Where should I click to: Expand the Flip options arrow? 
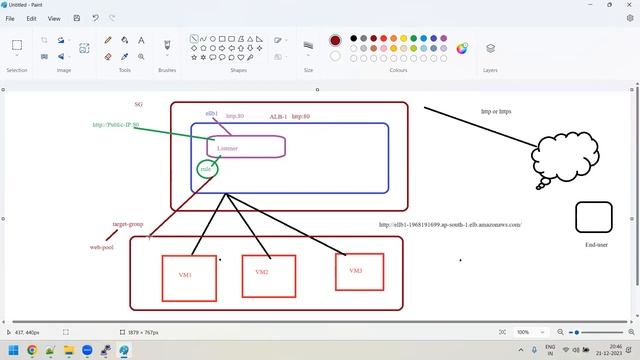pyautogui.click(x=69, y=57)
